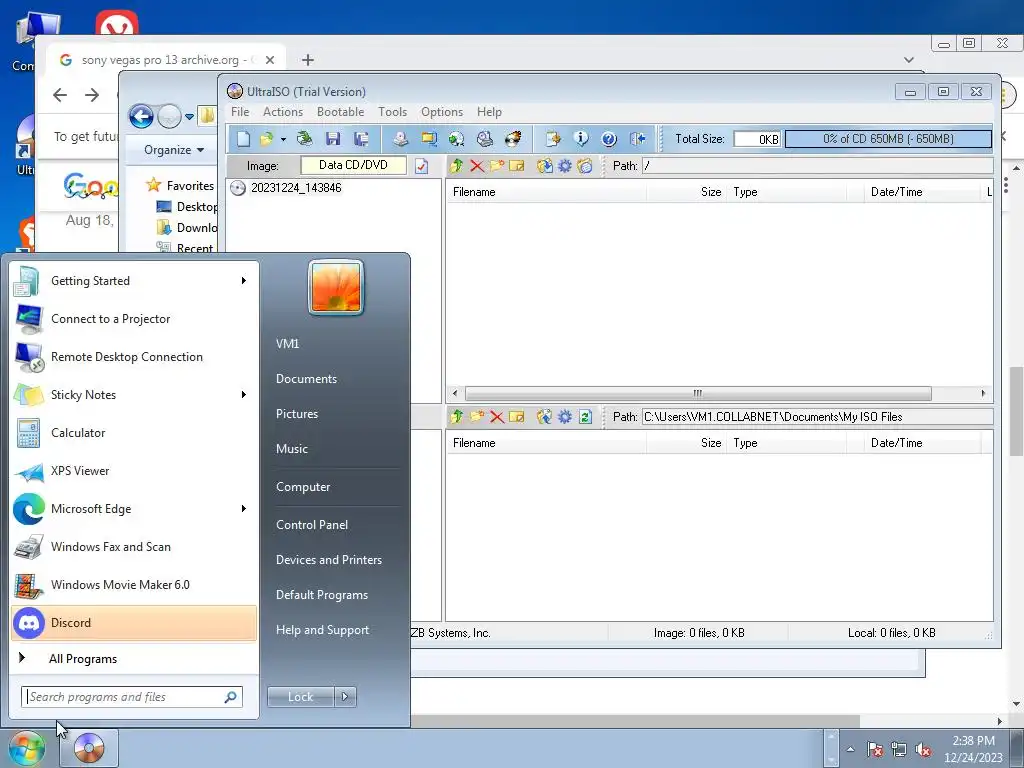Launch Discord from the Start menu

134,623
